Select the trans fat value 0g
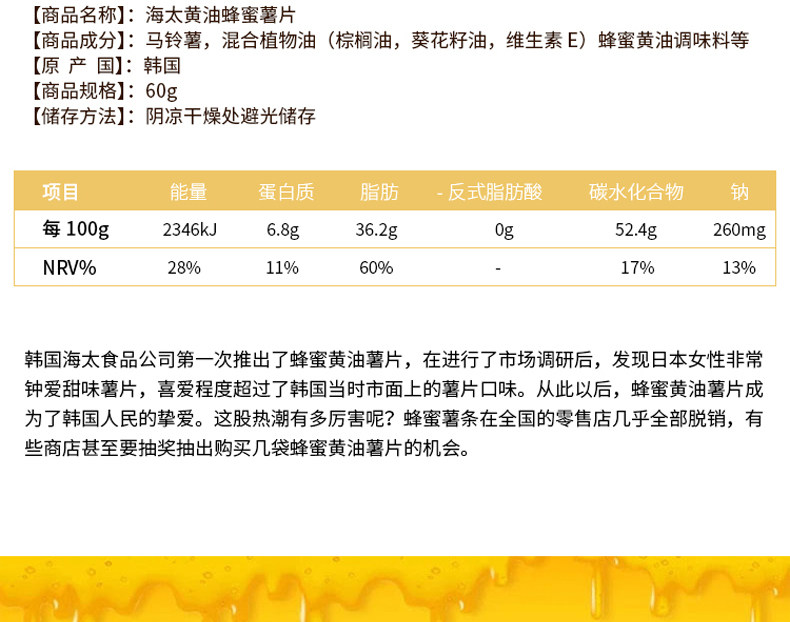The height and width of the screenshot is (622, 790). 504,230
